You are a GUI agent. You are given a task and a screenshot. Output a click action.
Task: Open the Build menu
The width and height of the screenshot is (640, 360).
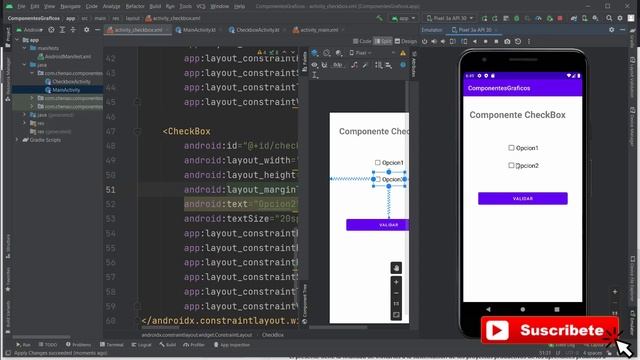[x=155, y=7]
